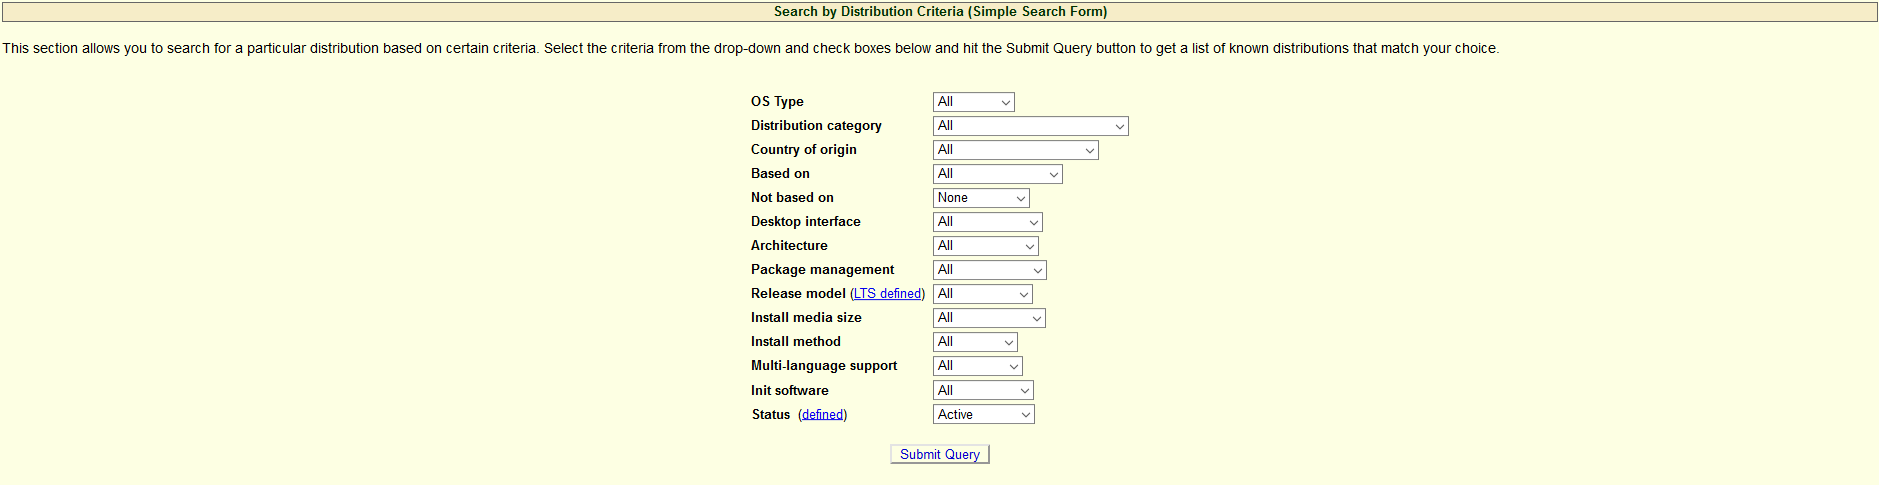
Task: Click the Distribution category label
Action: click(816, 126)
